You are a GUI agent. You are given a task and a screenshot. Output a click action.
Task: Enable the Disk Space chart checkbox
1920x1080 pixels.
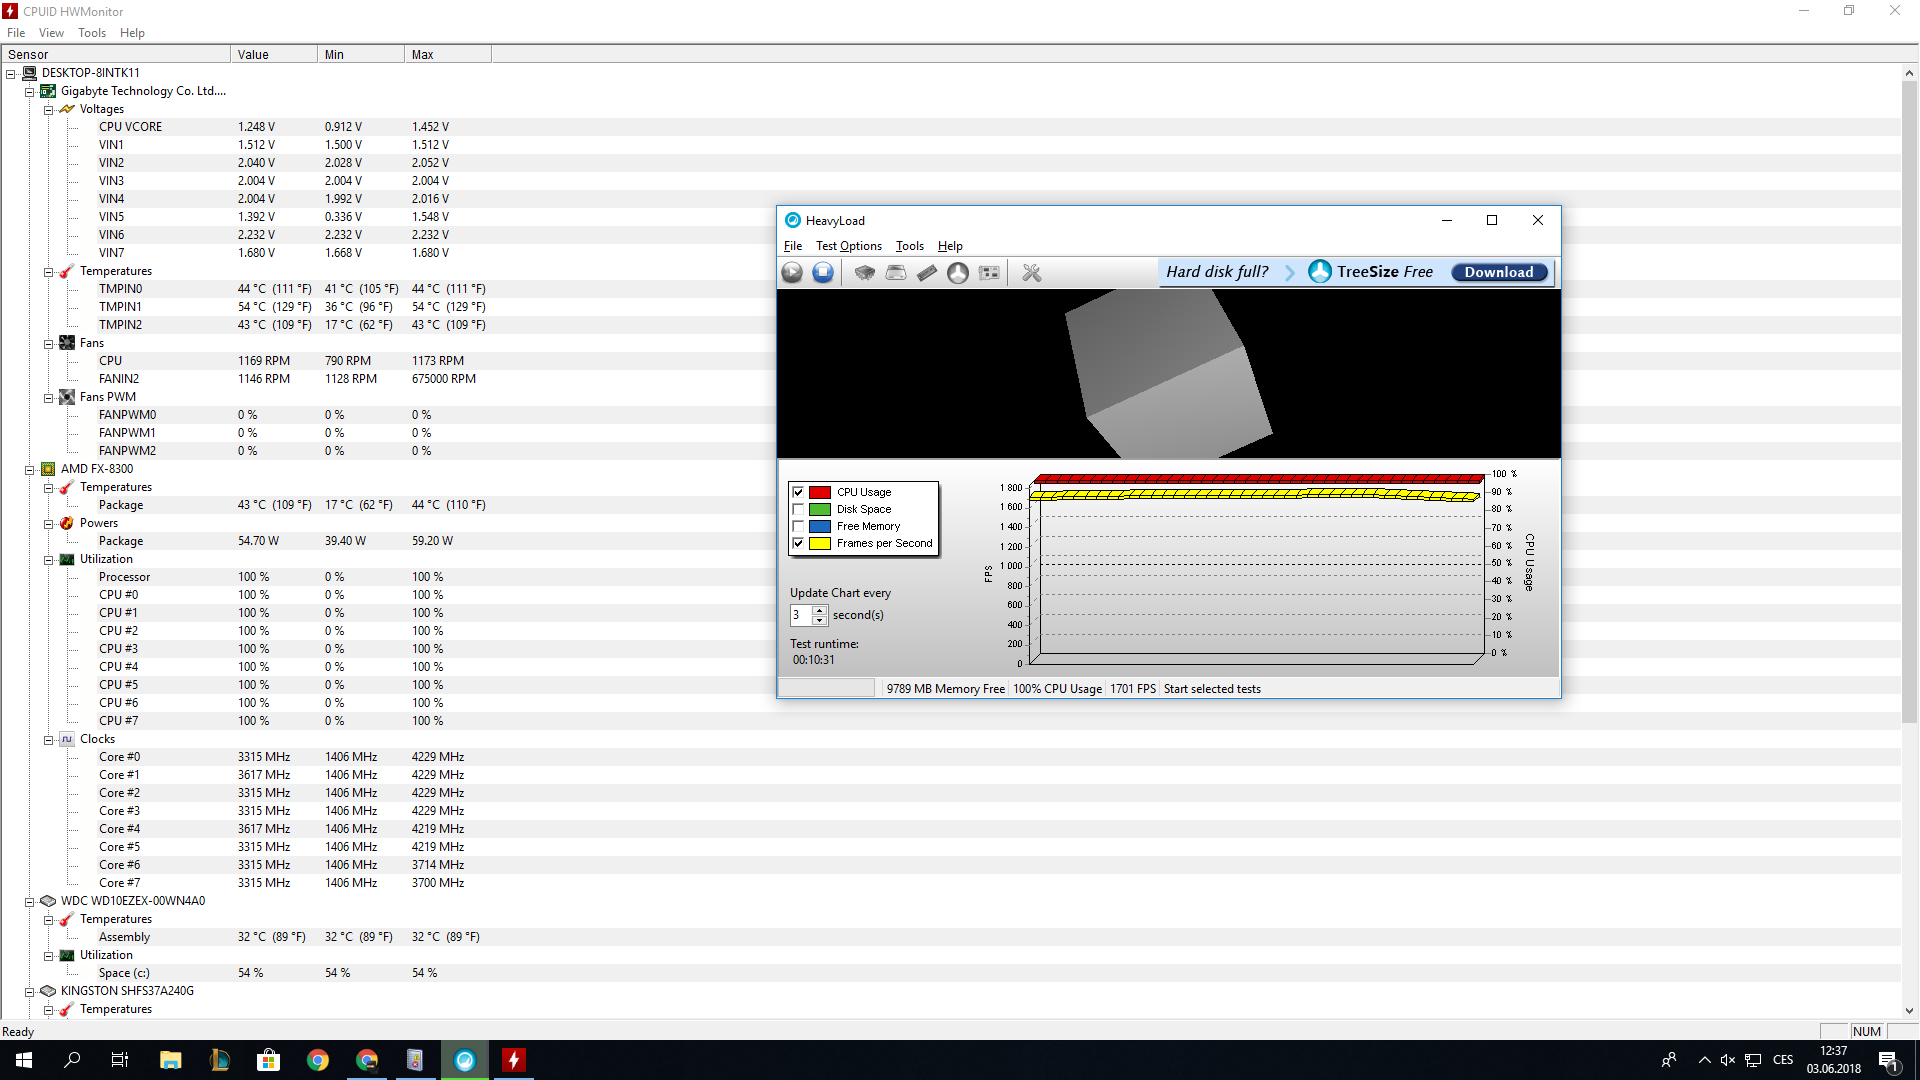pos(798,509)
